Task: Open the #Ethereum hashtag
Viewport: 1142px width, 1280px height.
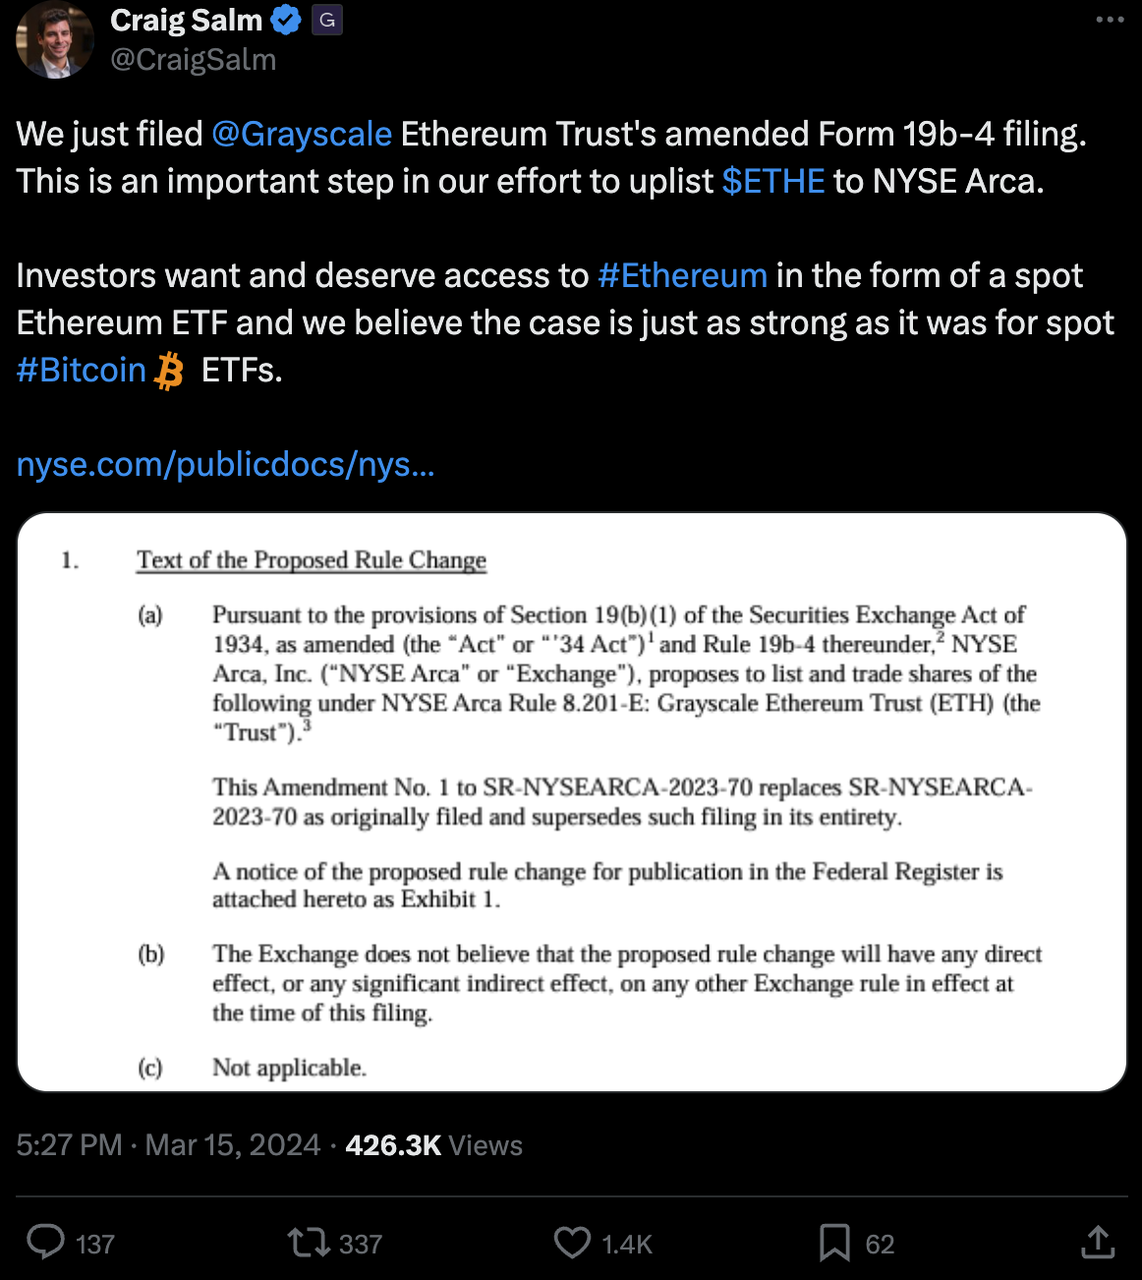Action: [x=682, y=275]
